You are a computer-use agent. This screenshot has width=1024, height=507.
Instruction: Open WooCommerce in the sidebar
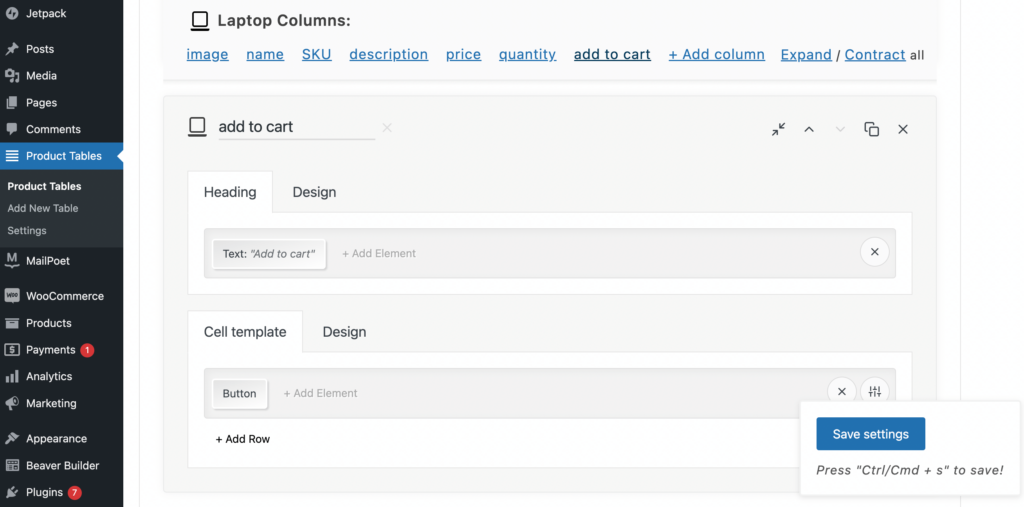point(64,296)
